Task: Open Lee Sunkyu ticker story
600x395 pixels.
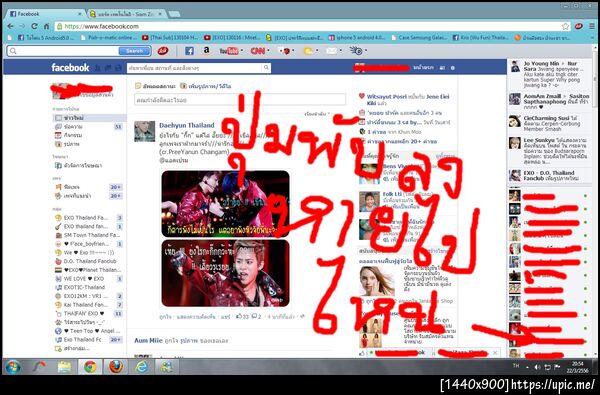Action: point(549,151)
